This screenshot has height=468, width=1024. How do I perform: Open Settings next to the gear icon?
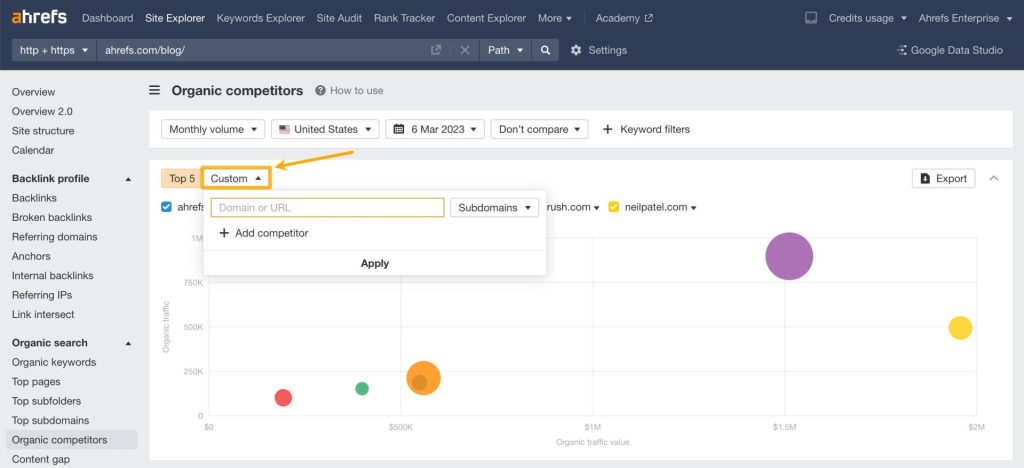(x=598, y=50)
